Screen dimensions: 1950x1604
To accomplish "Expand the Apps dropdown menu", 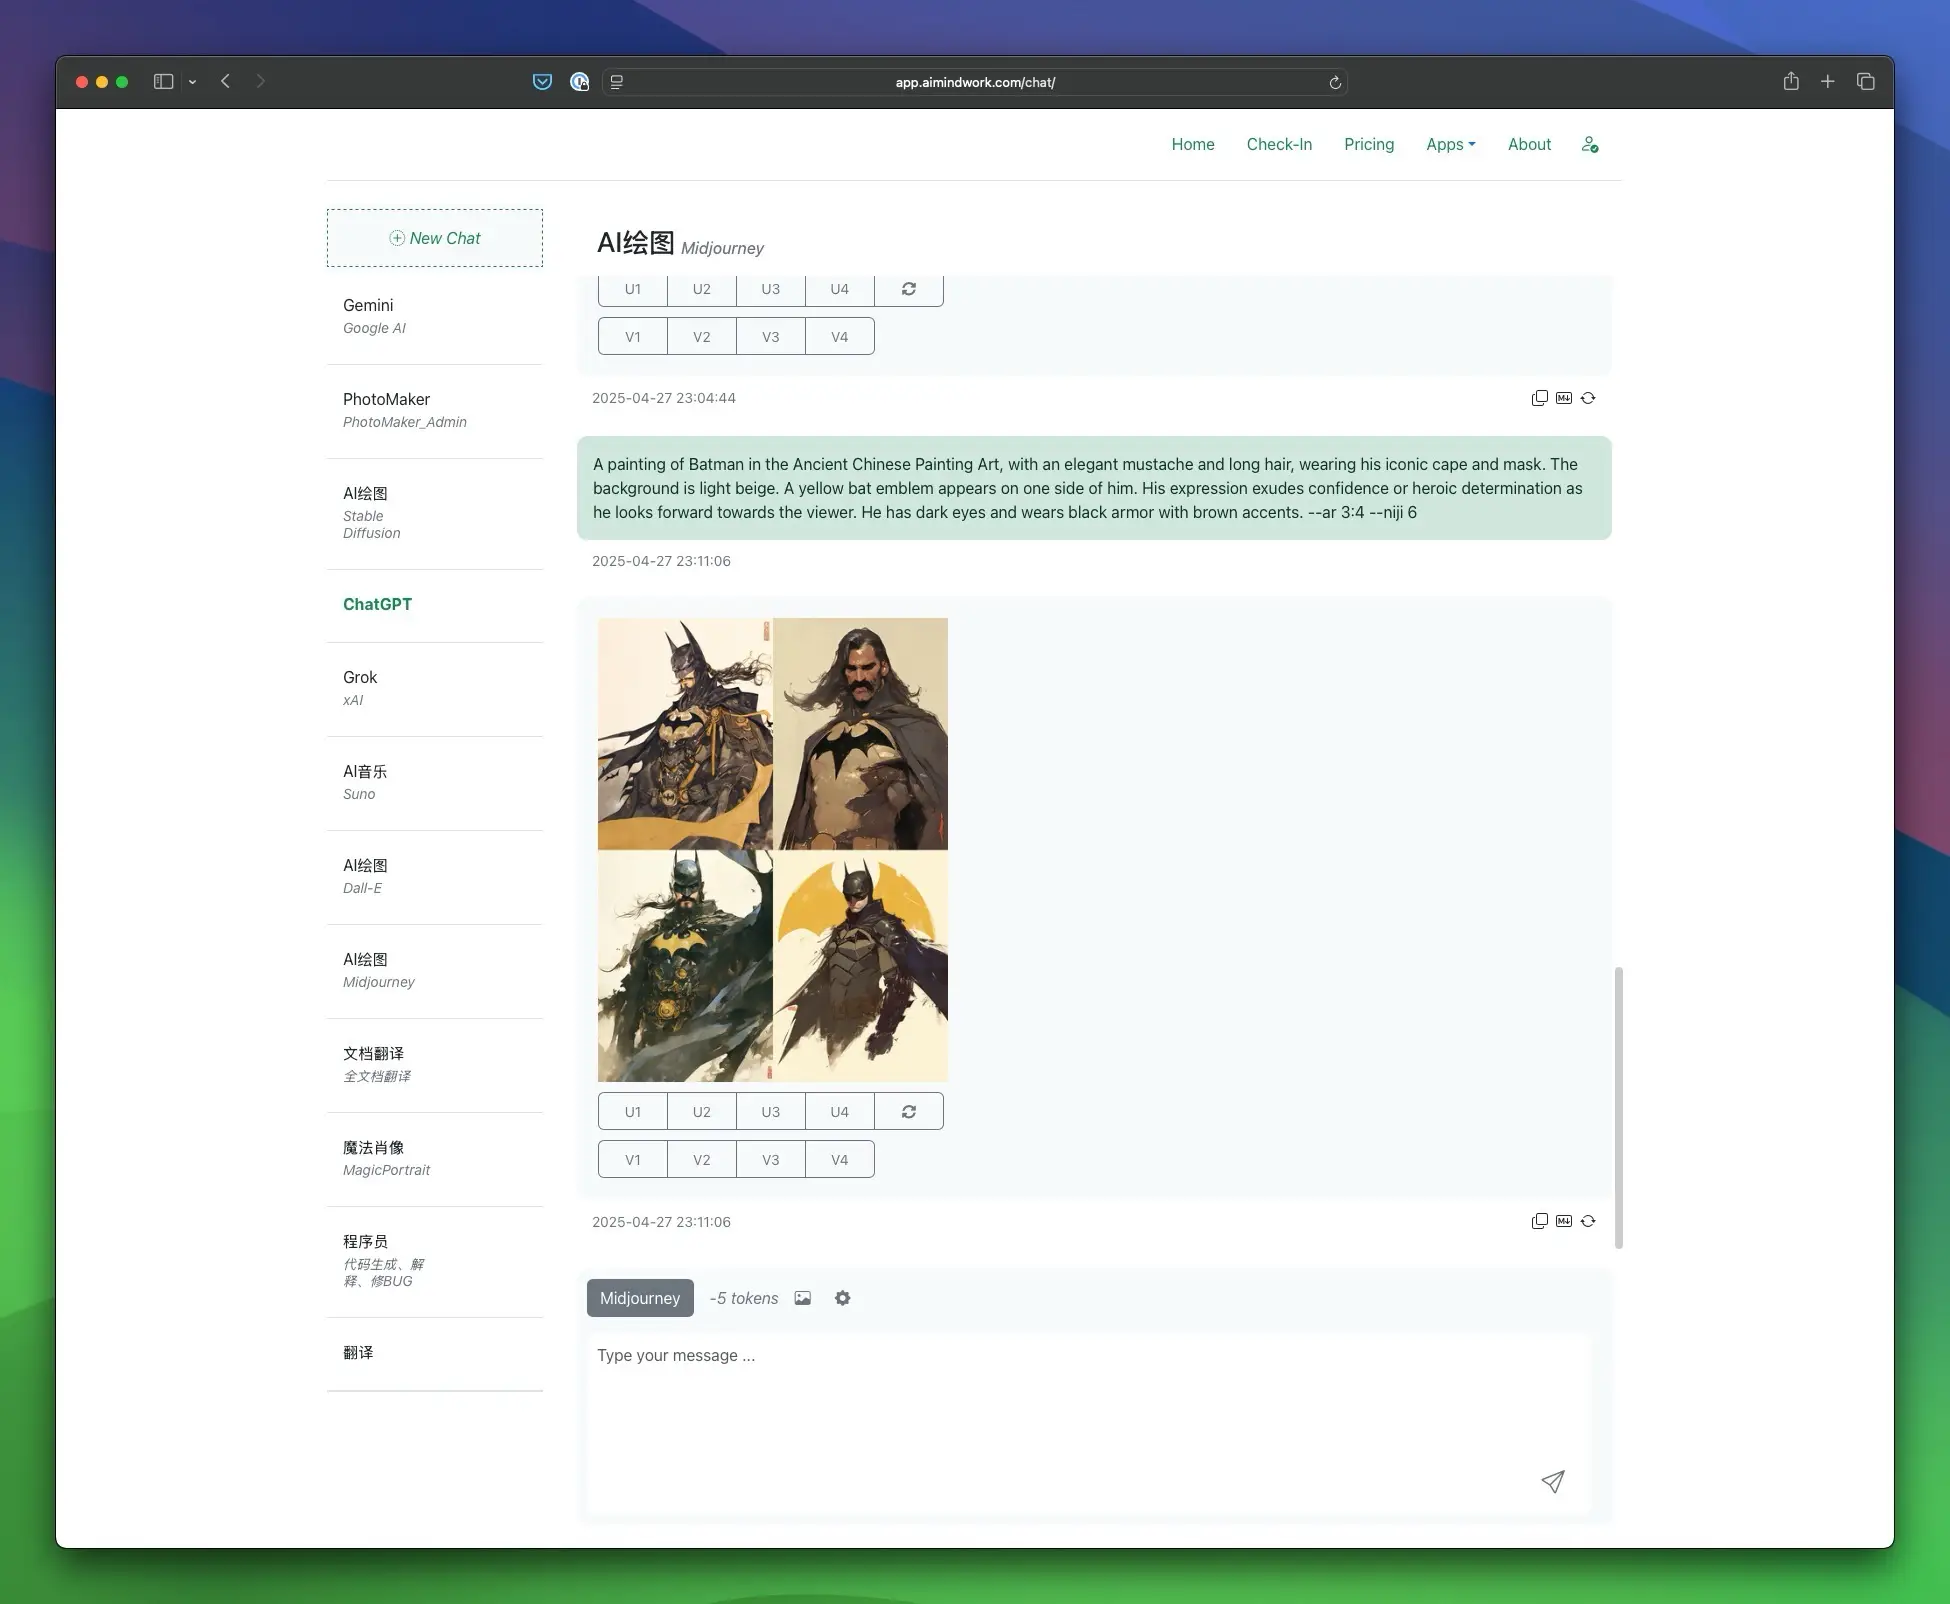I will pyautogui.click(x=1450, y=144).
